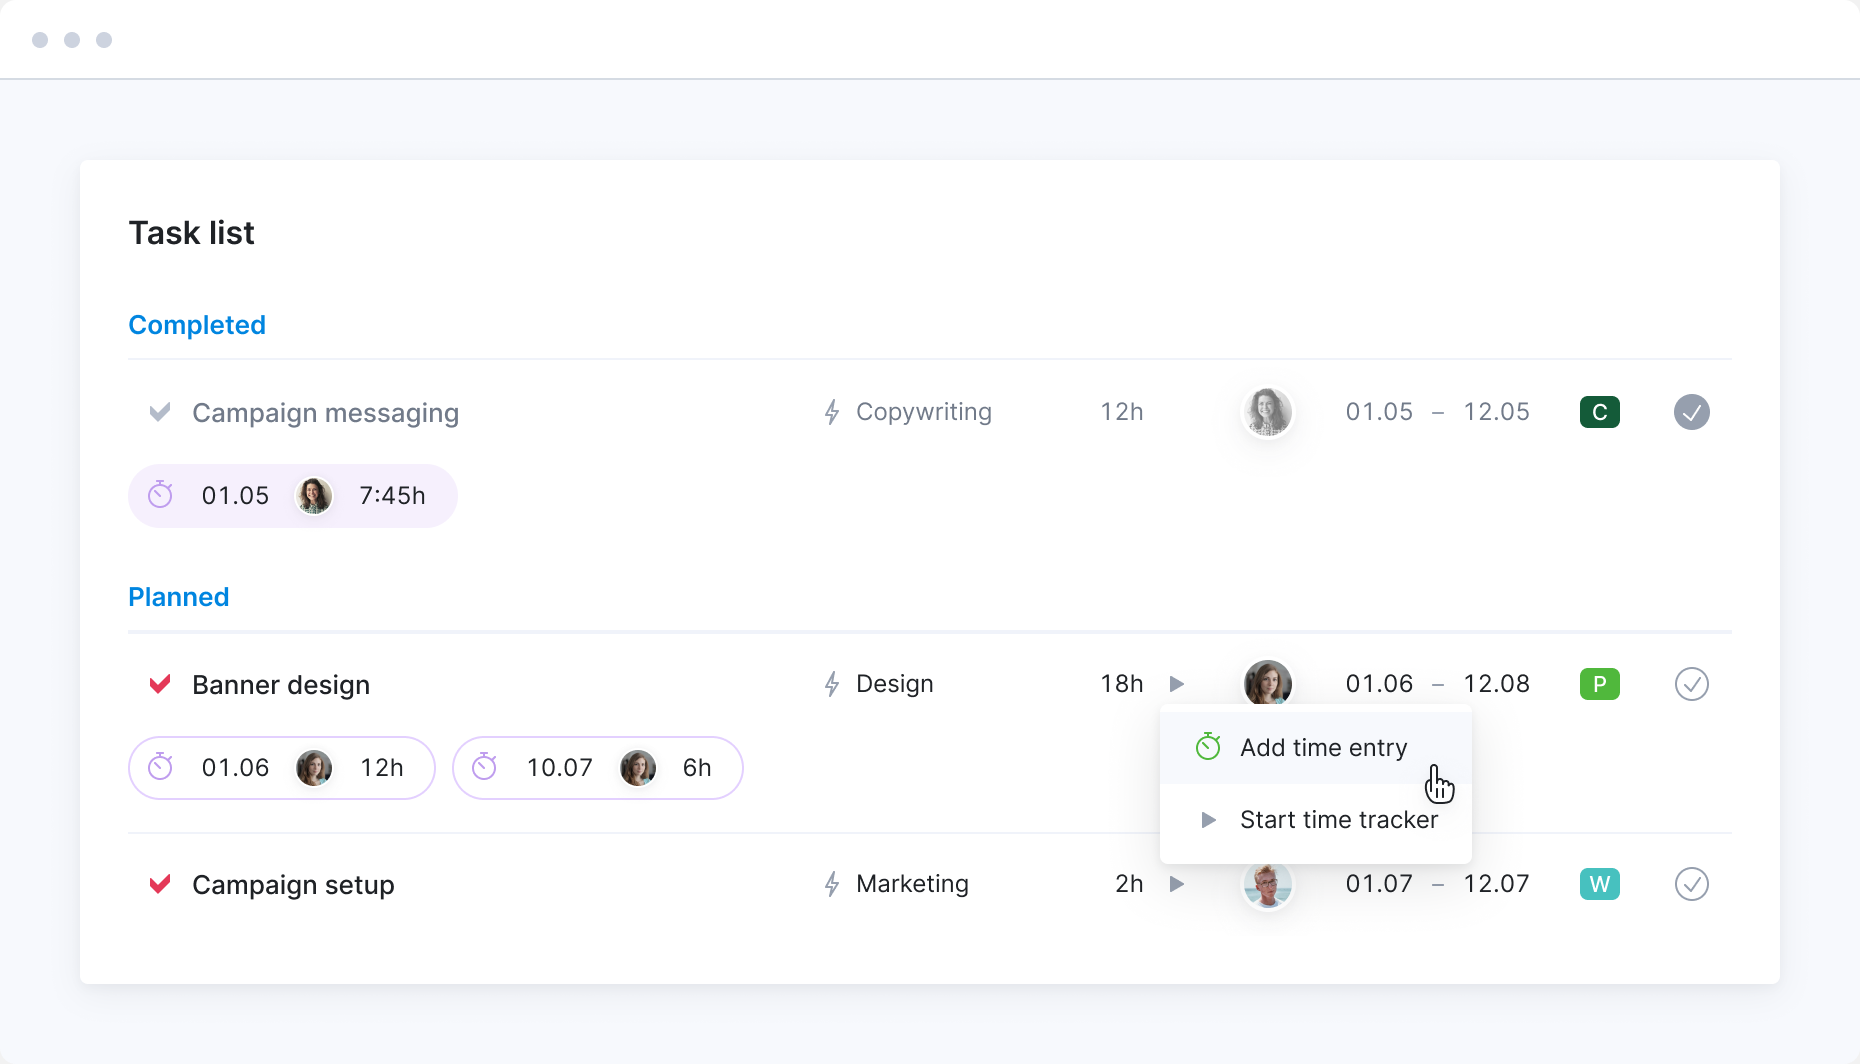Click the 01.05 start date of Campaign messaging
This screenshot has width=1860, height=1064.
click(x=1379, y=412)
